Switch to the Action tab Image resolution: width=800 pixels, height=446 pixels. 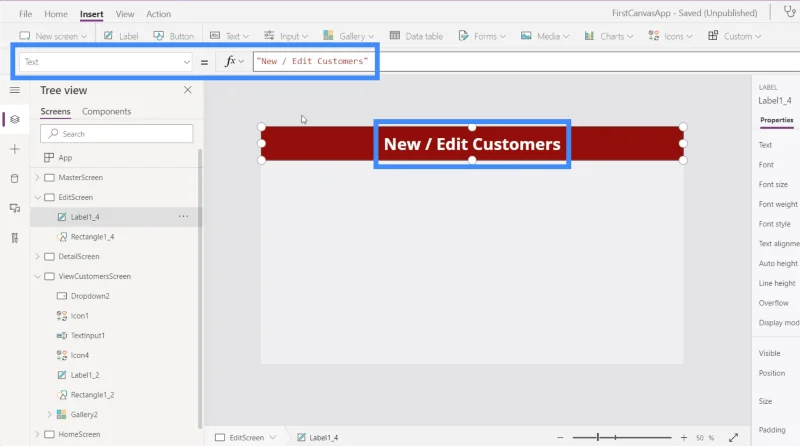click(x=159, y=14)
